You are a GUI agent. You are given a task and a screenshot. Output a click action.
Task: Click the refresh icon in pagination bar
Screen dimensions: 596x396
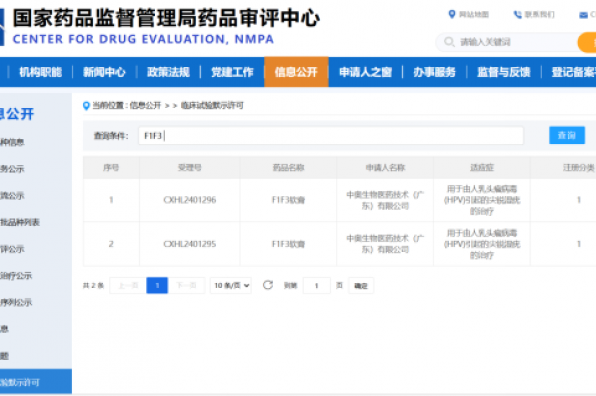[x=268, y=285]
